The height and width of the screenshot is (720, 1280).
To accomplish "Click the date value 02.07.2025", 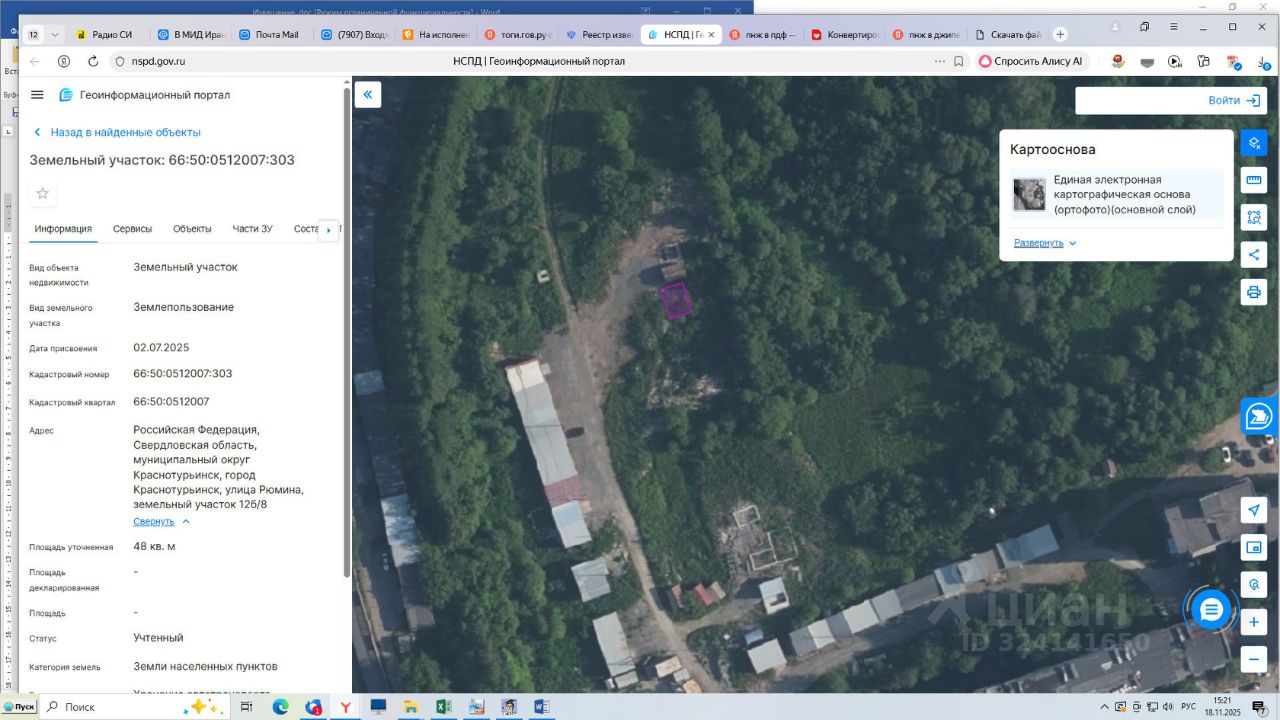I will pyautogui.click(x=161, y=348).
